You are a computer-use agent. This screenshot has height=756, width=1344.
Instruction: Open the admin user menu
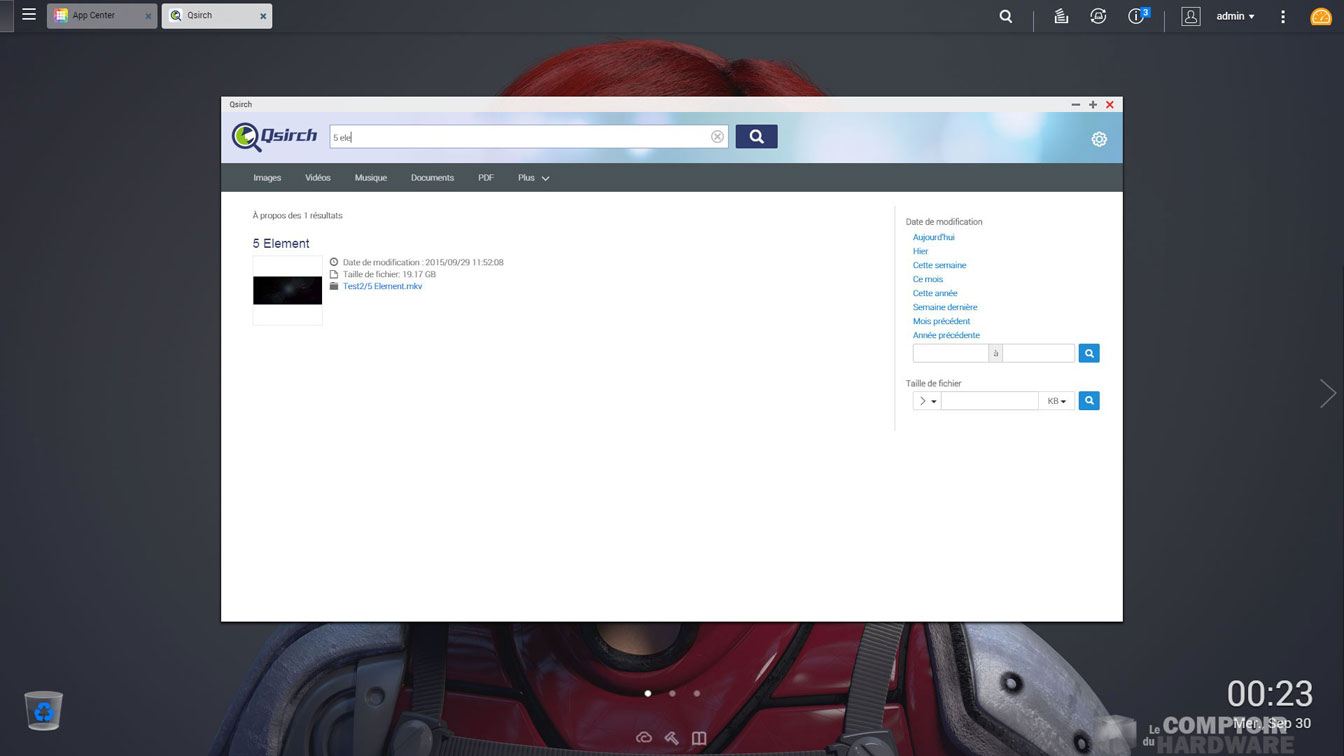tap(1235, 16)
